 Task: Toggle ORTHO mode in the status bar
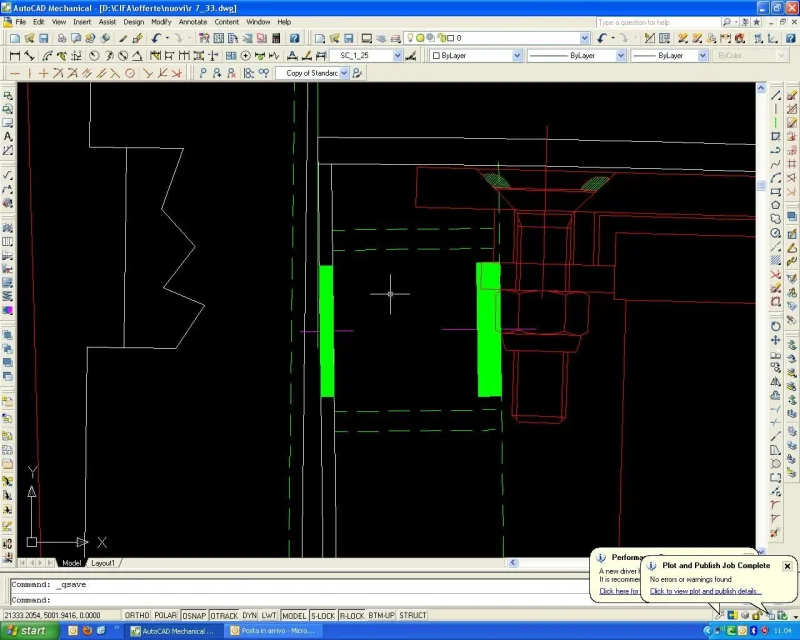tap(137, 616)
